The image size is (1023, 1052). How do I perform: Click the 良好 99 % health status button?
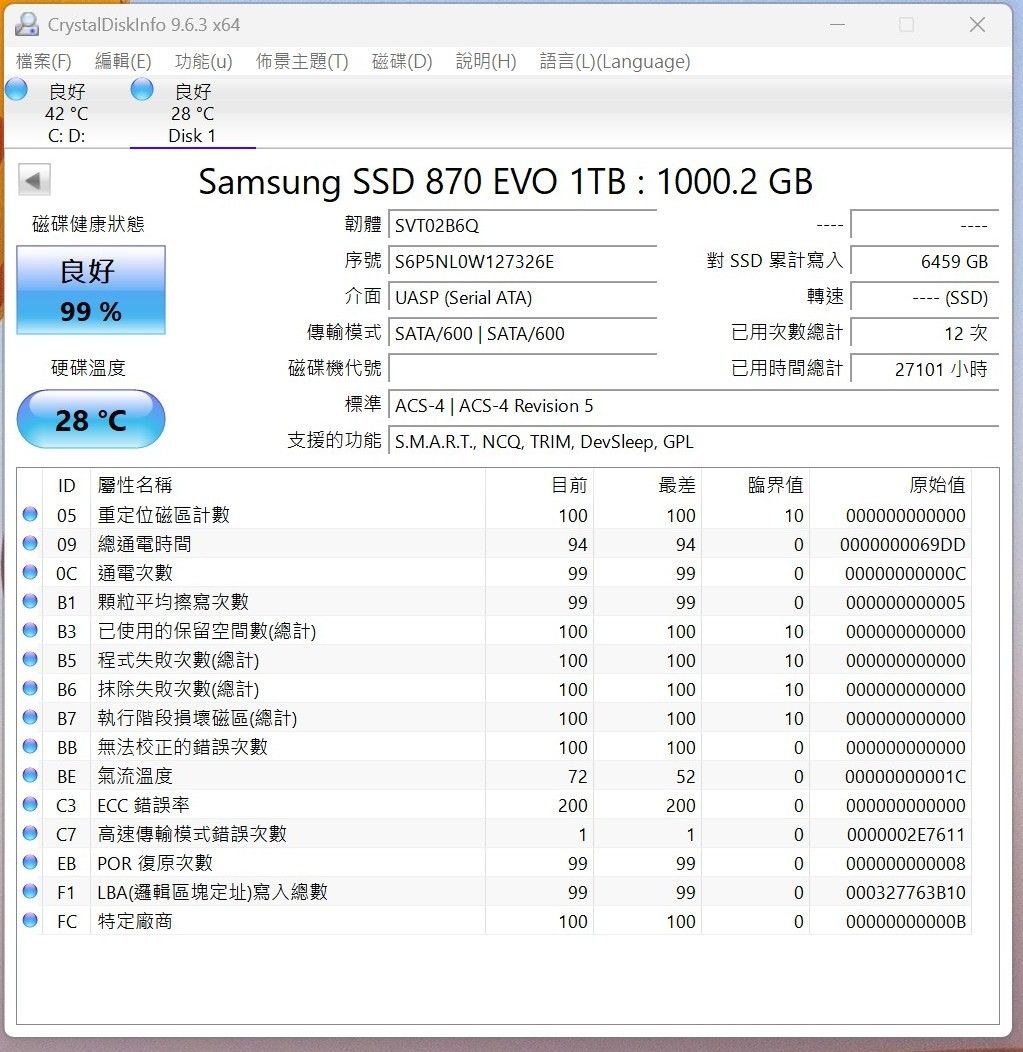pos(91,290)
